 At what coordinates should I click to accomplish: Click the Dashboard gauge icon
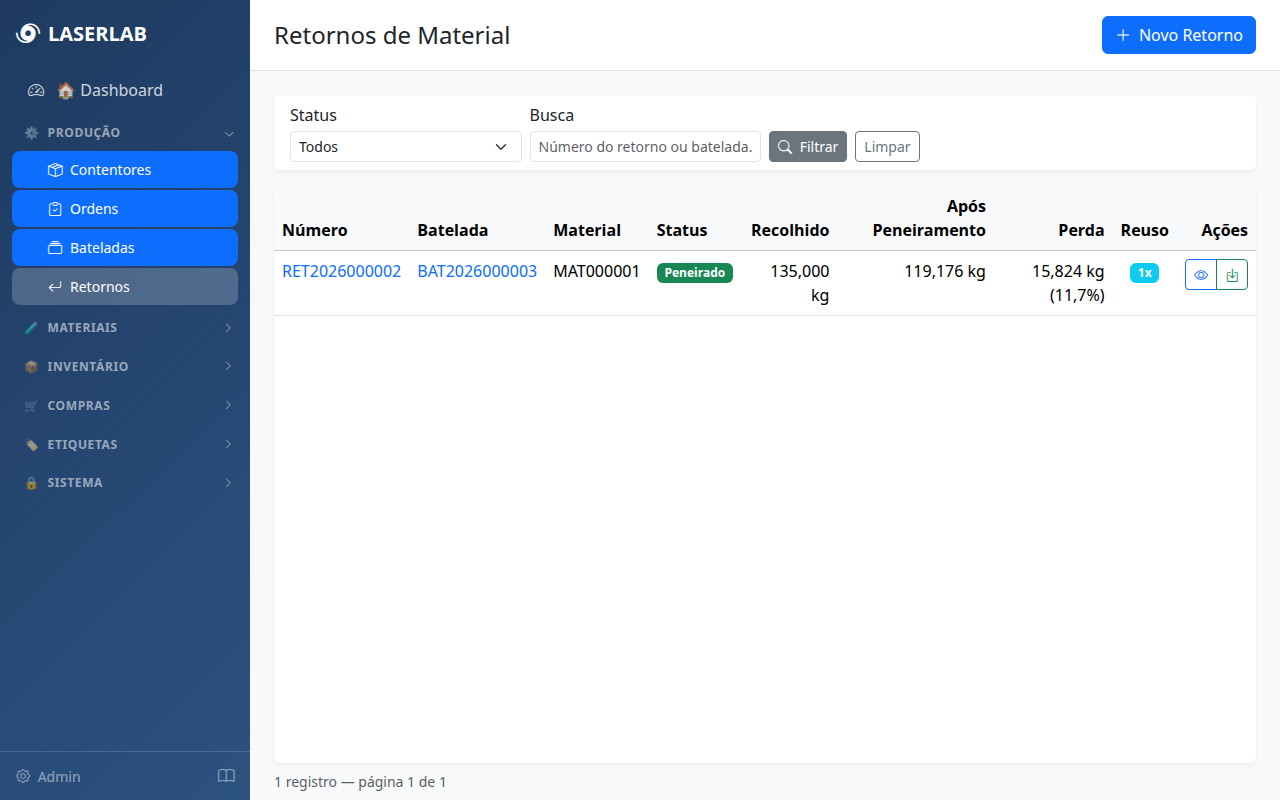36,90
